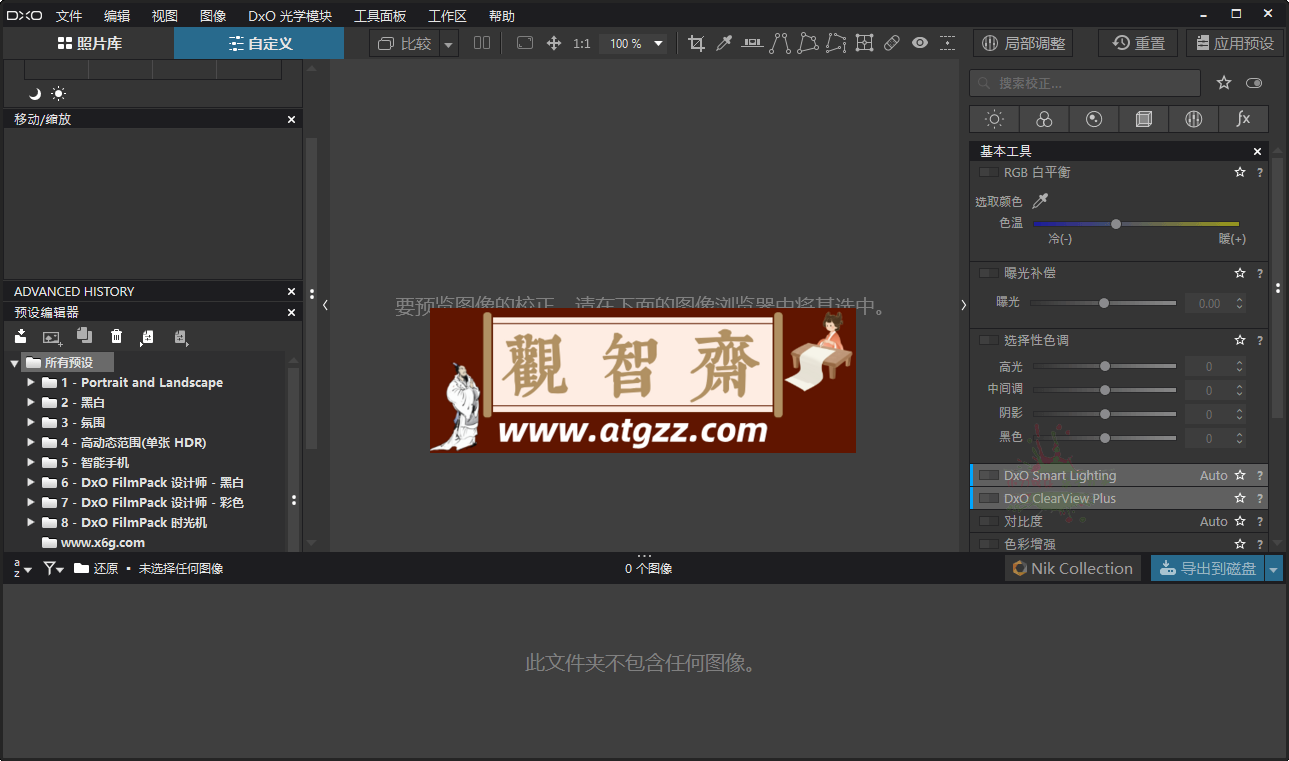Open the sort order a-z dropdown

(21, 568)
